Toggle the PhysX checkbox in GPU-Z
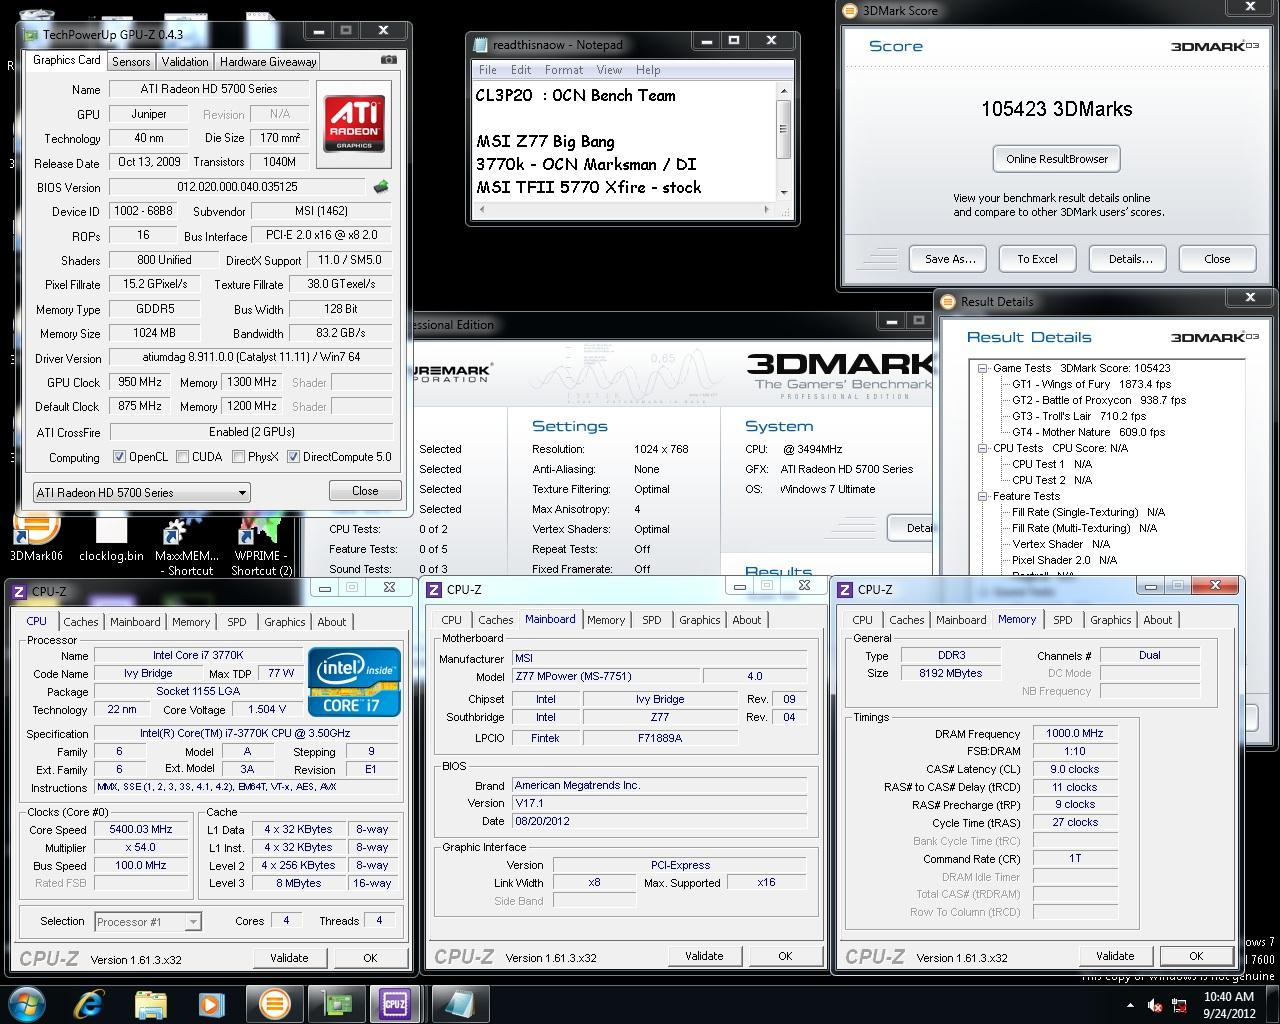 tap(238, 457)
